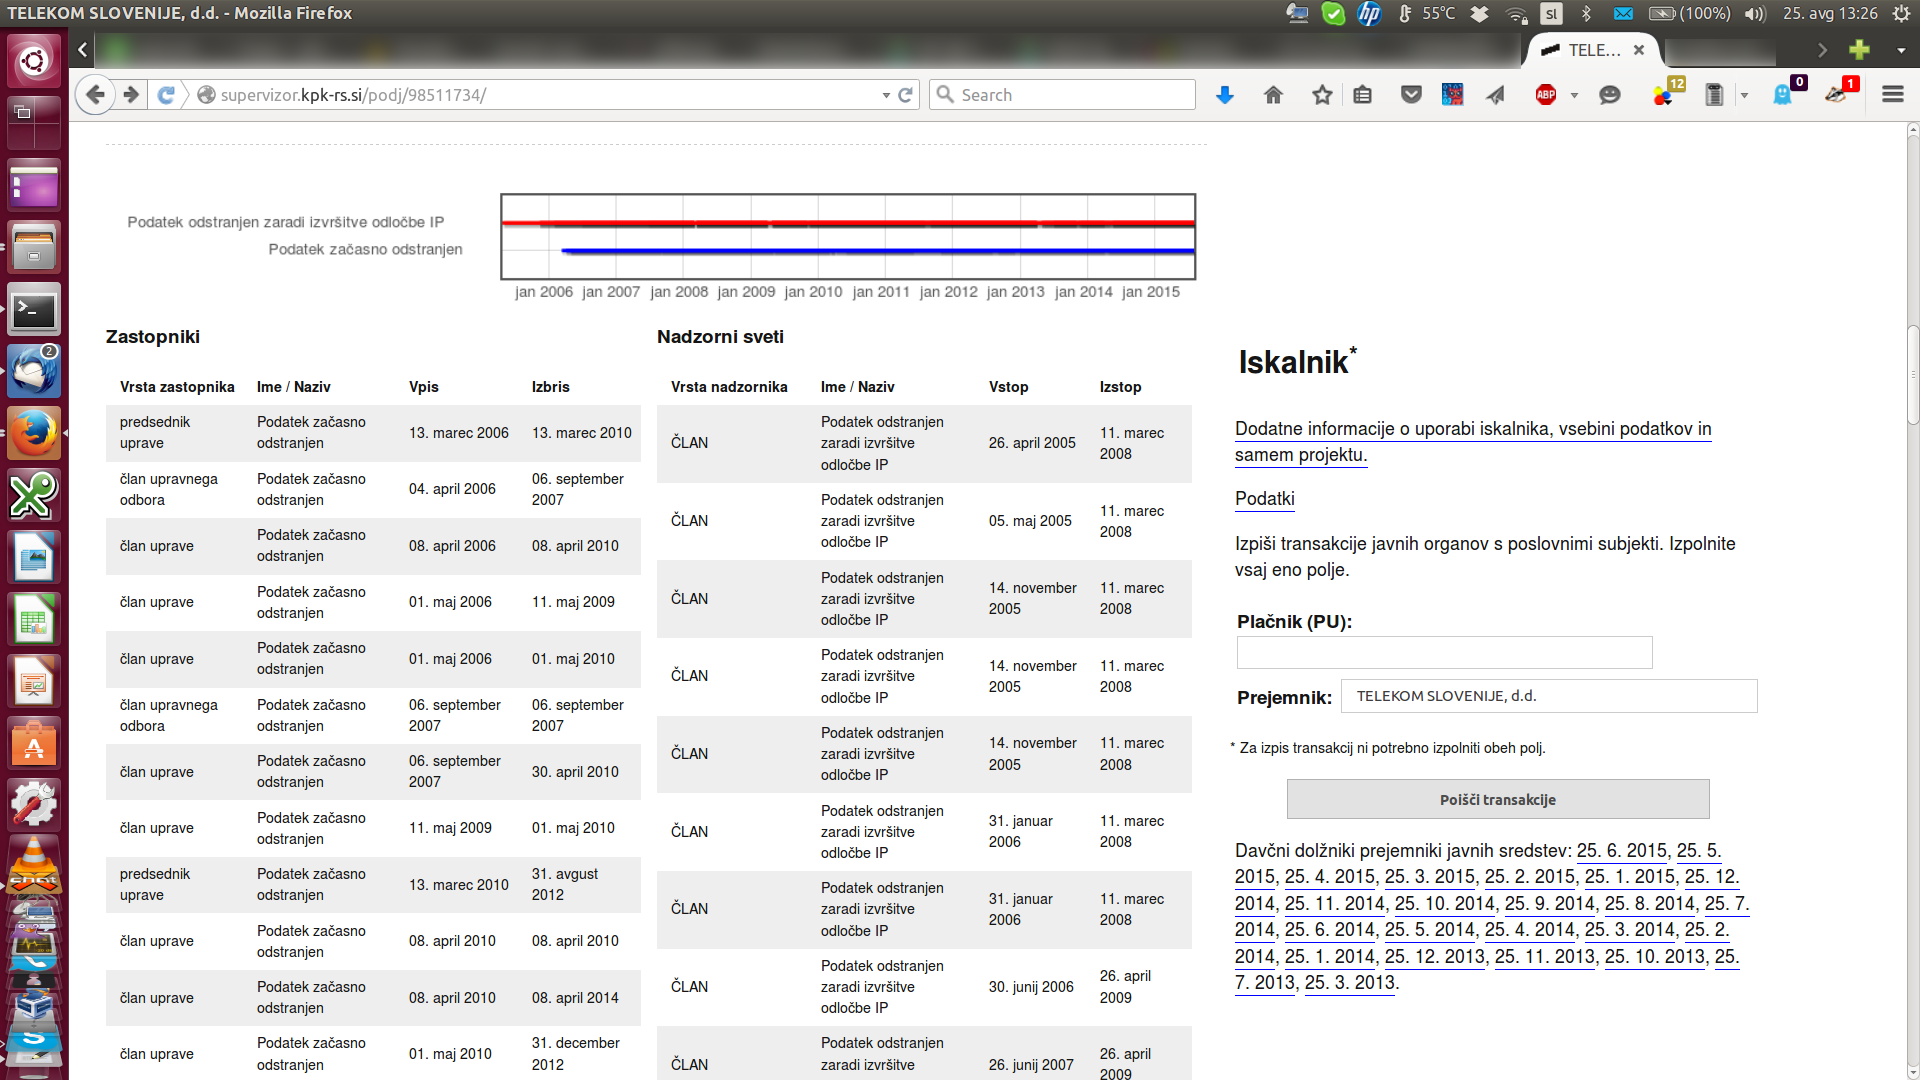Click inside the Plačnik (PU) input field
The height and width of the screenshot is (1080, 1920).
point(1444,653)
